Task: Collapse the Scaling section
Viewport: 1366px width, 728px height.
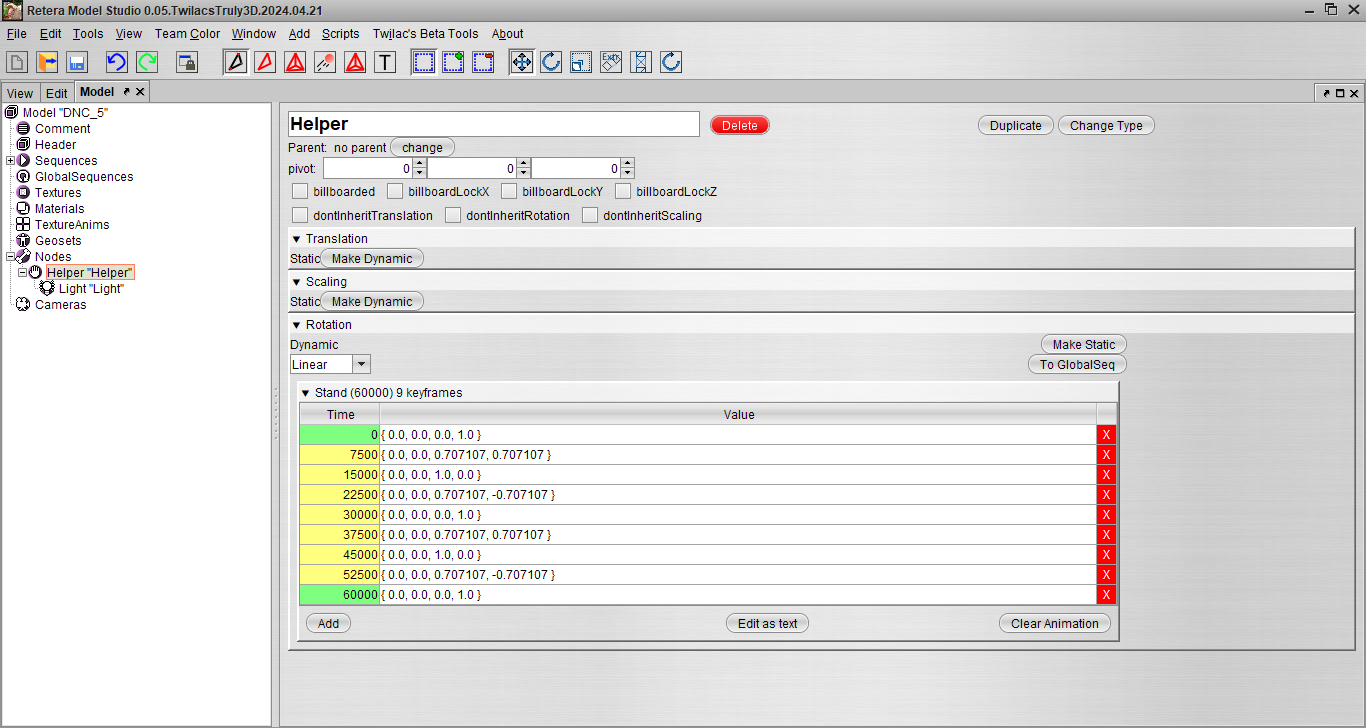Action: click(x=296, y=282)
